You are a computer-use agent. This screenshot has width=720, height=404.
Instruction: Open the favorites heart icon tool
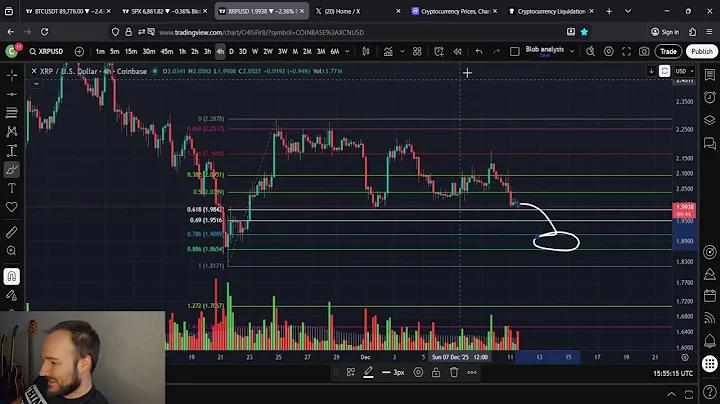(11, 207)
